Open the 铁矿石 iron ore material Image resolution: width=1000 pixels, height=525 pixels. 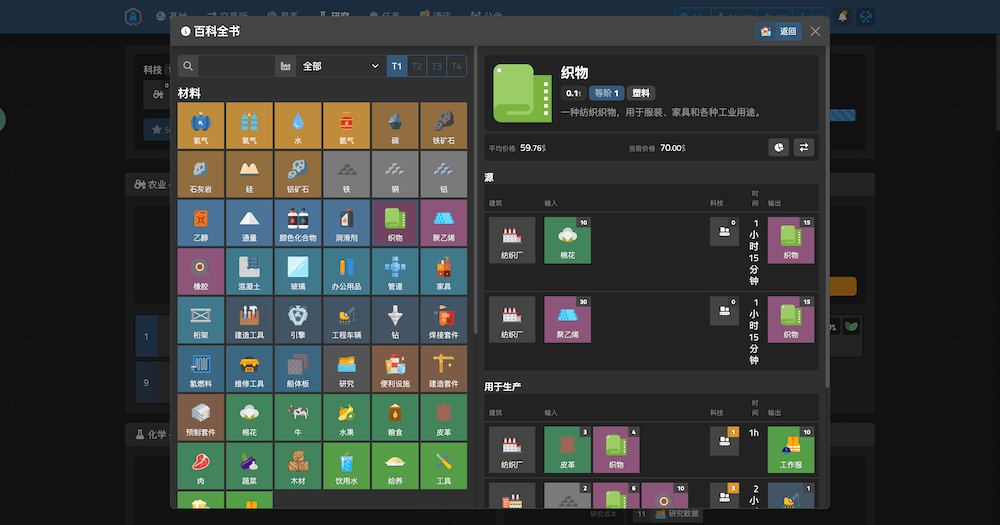[x=443, y=125]
